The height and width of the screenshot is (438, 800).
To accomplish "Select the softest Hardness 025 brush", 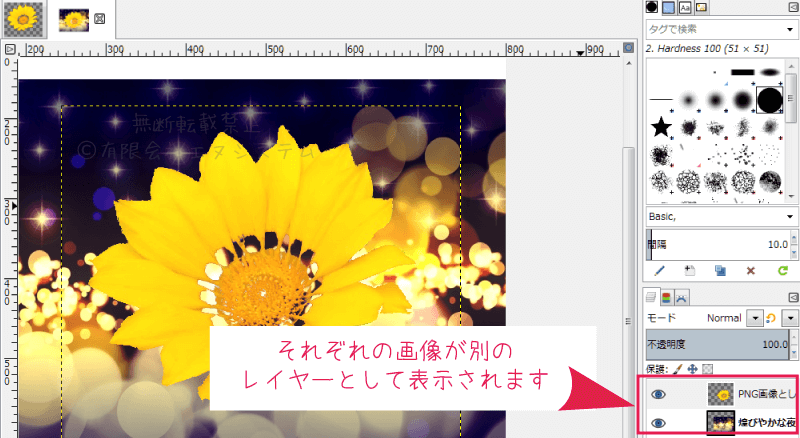I will (689, 100).
